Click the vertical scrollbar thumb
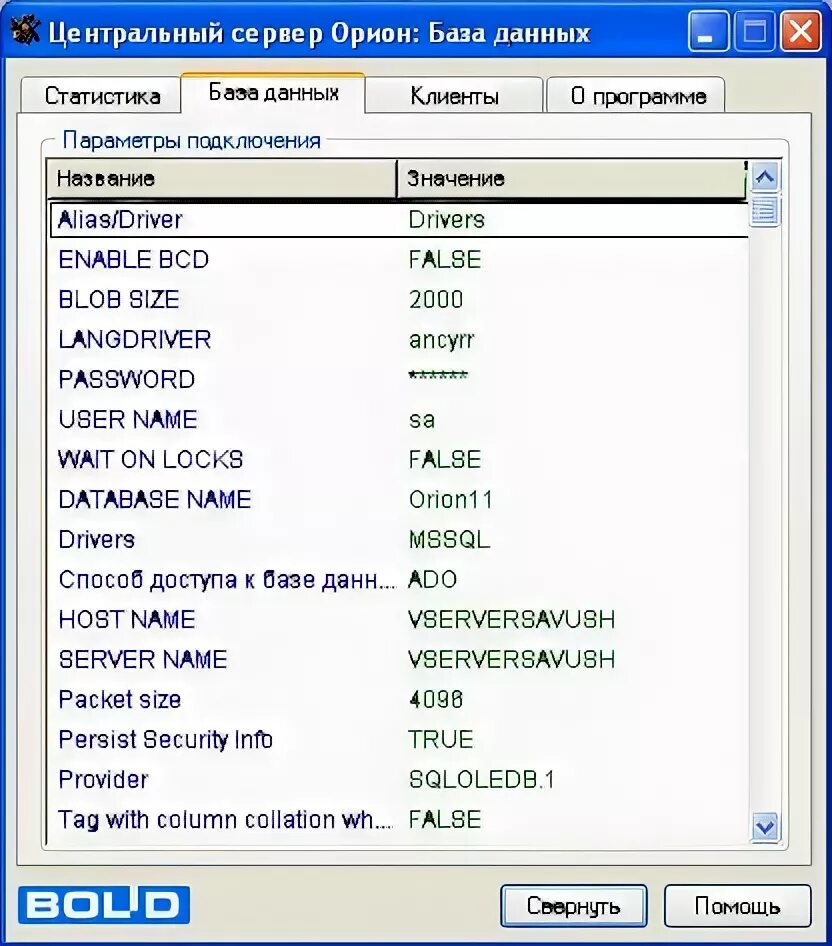Image resolution: width=832 pixels, height=946 pixels. click(x=765, y=211)
